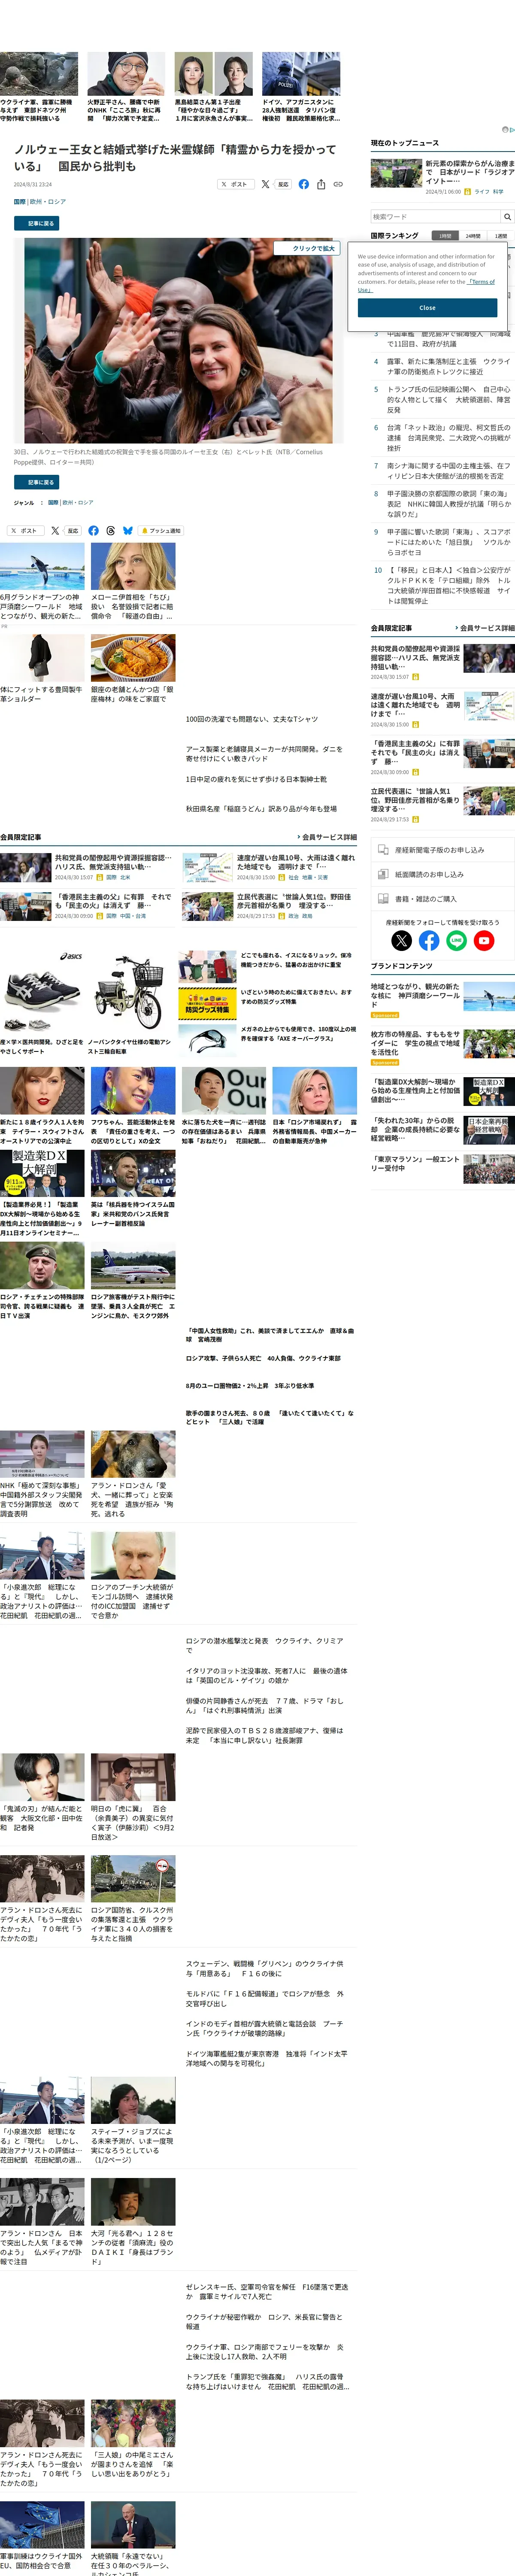Viewport: 515px width, 2576px height.
Task: Click the main royal wedding article photo
Action: [x=178, y=340]
